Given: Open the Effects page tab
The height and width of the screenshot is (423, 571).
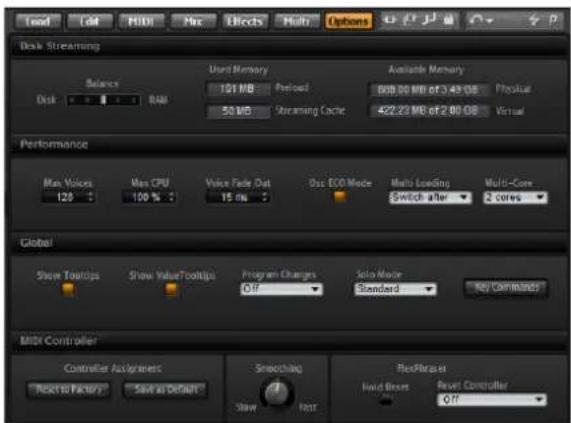Looking at the screenshot, I should coord(245,21).
